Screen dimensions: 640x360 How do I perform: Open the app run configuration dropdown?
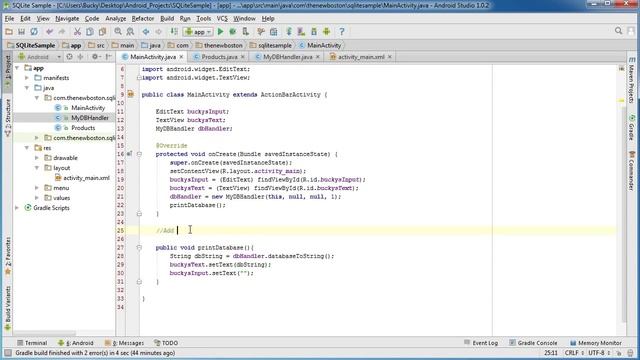click(x=198, y=32)
